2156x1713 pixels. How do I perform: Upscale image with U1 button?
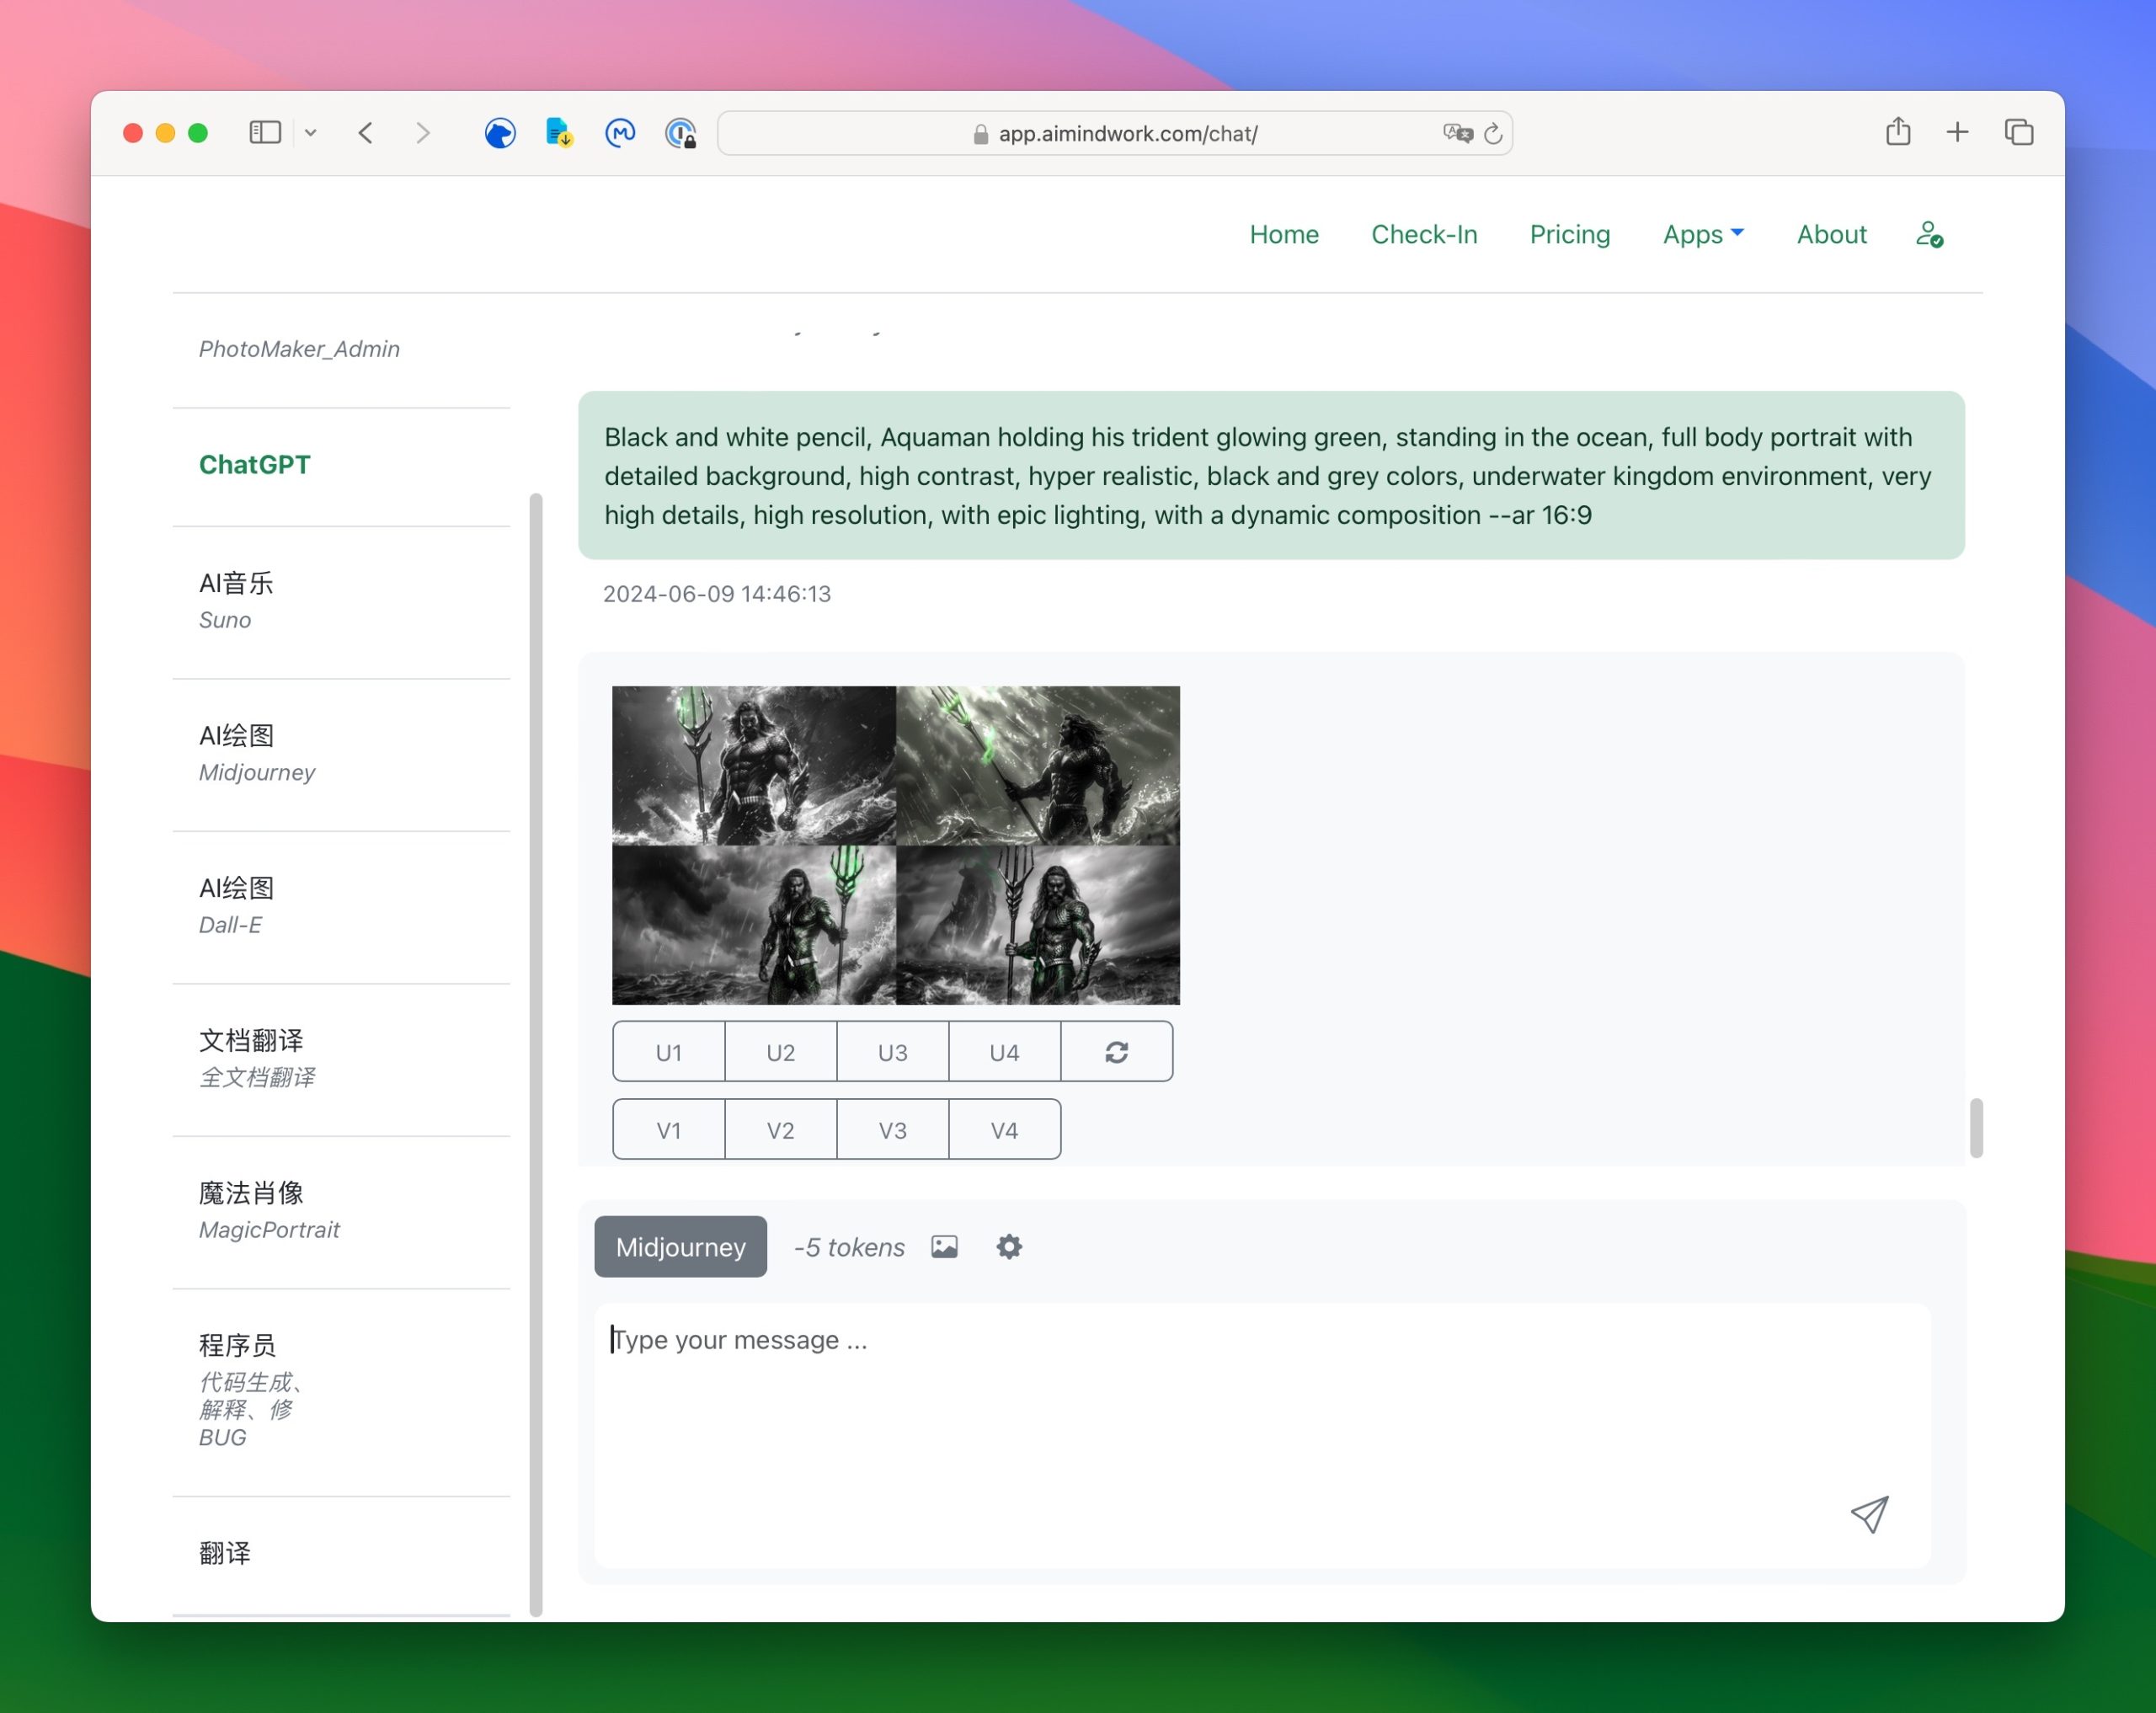669,1052
